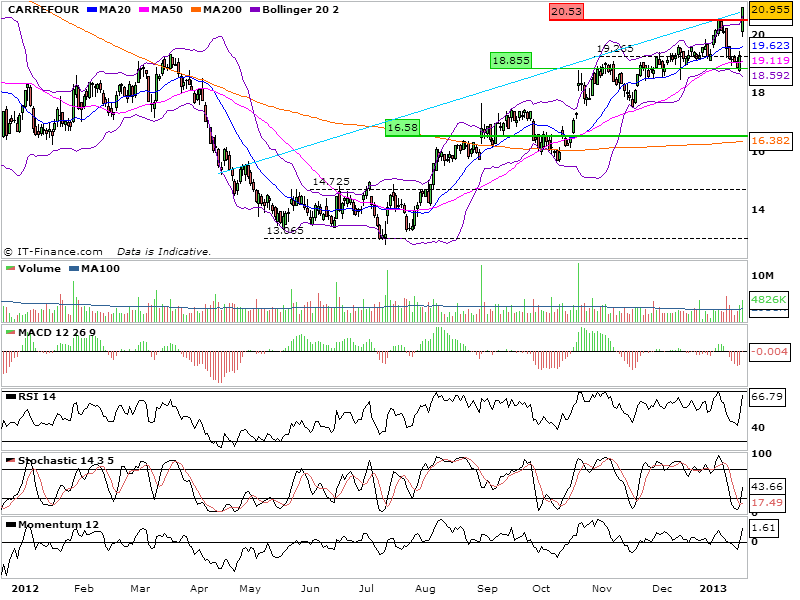Click the Mar time axis label

[x=140, y=589]
